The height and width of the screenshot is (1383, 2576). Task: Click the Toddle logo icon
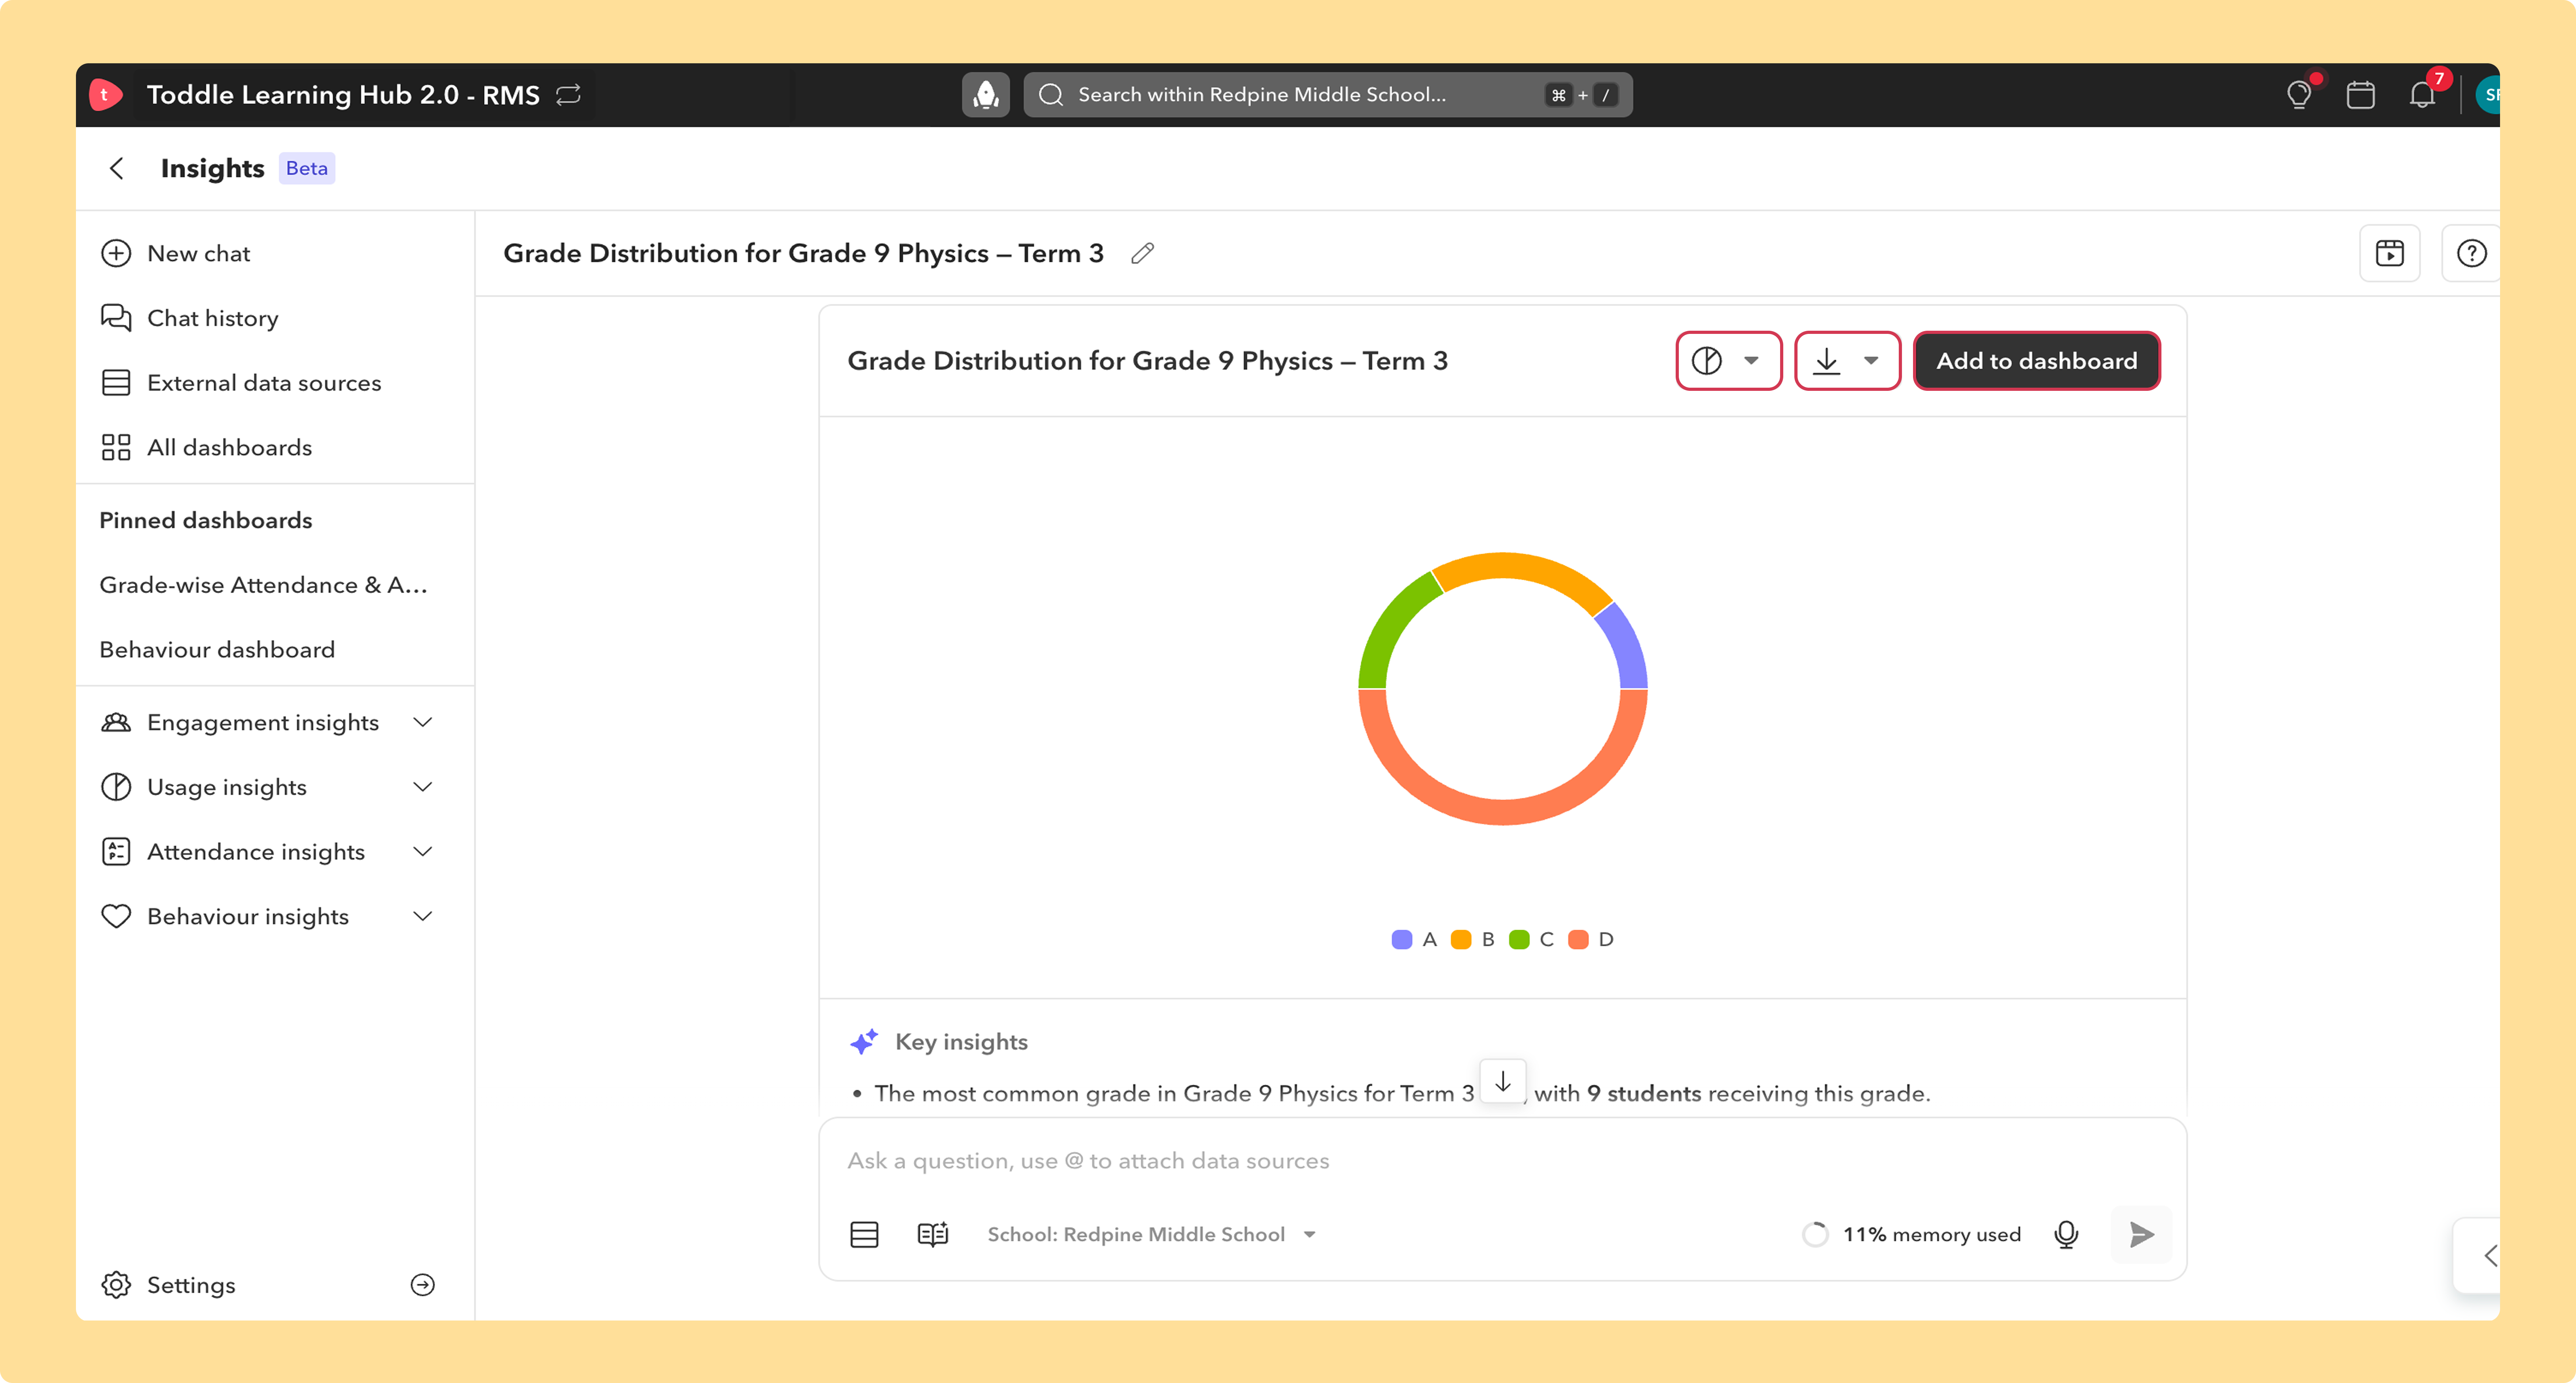[105, 95]
